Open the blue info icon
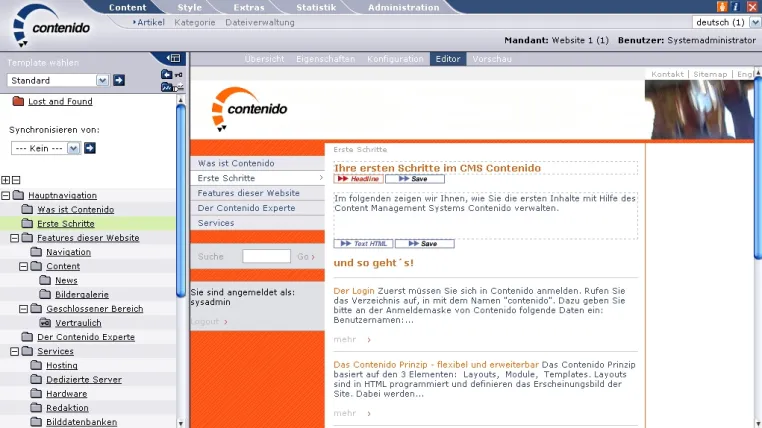The image size is (762, 428). [735, 6]
